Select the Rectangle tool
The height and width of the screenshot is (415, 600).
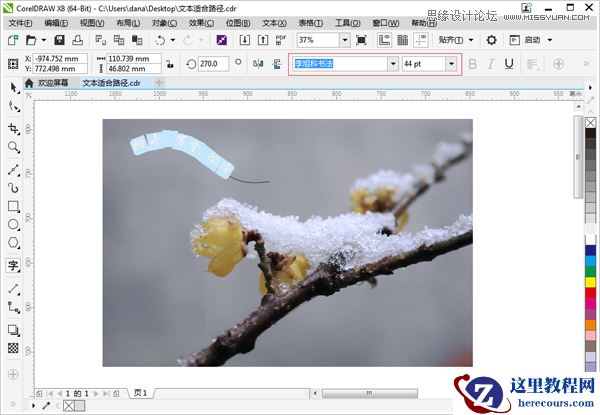(13, 207)
